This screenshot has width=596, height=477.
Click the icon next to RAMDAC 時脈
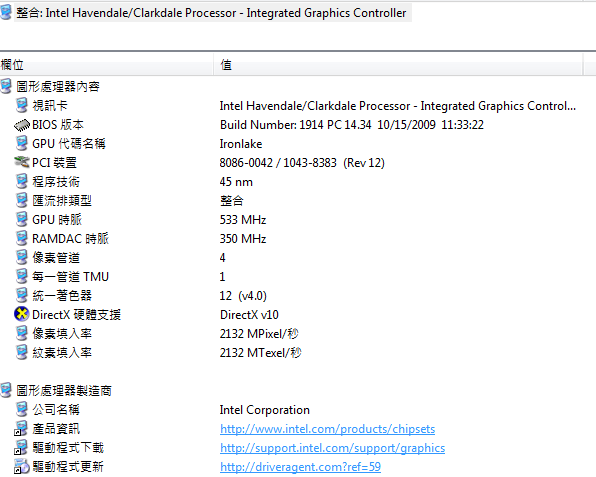[x=22, y=238]
